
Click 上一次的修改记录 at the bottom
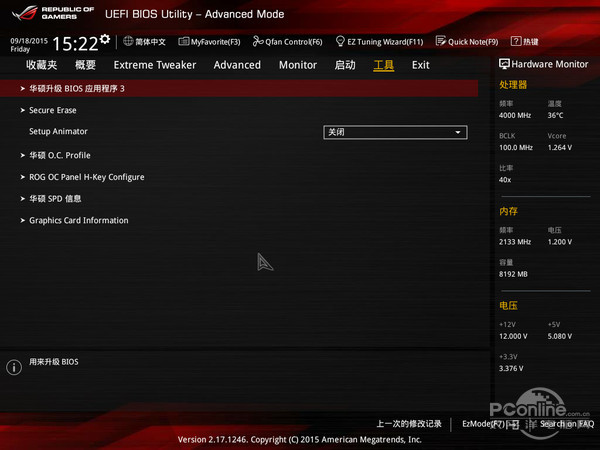click(409, 424)
